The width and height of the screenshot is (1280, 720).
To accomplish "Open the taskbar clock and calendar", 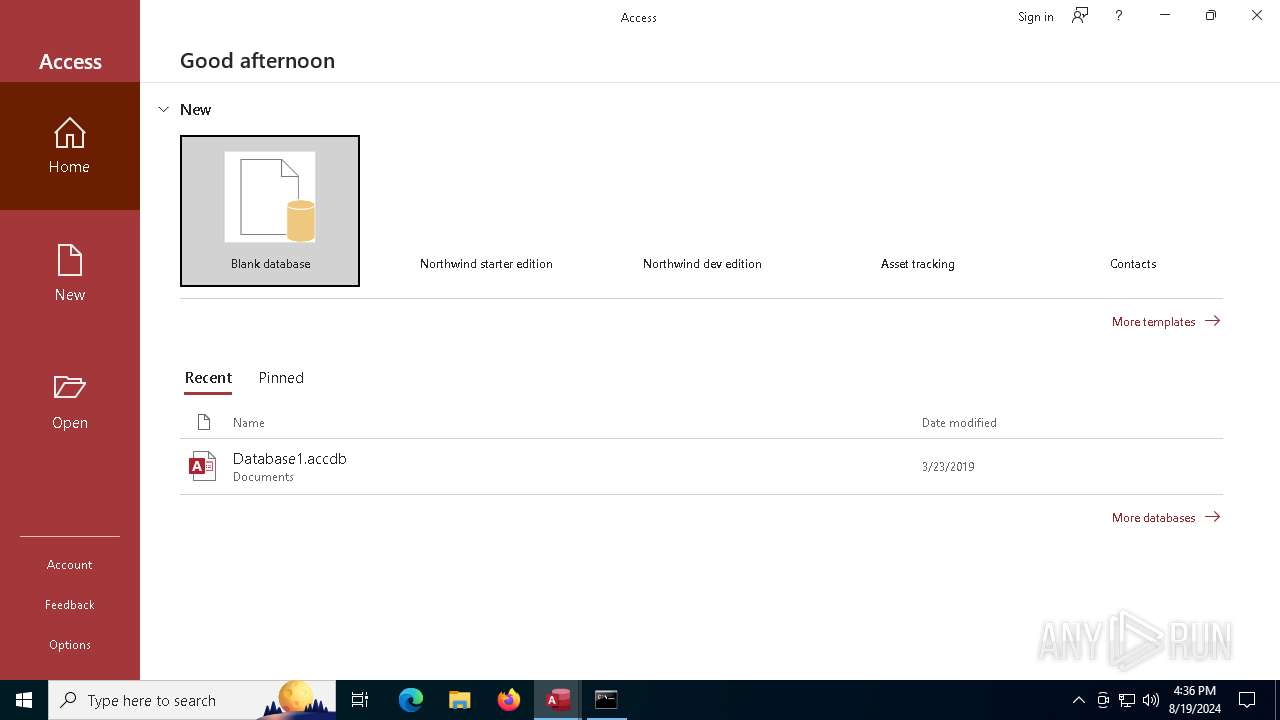I will coord(1194,700).
